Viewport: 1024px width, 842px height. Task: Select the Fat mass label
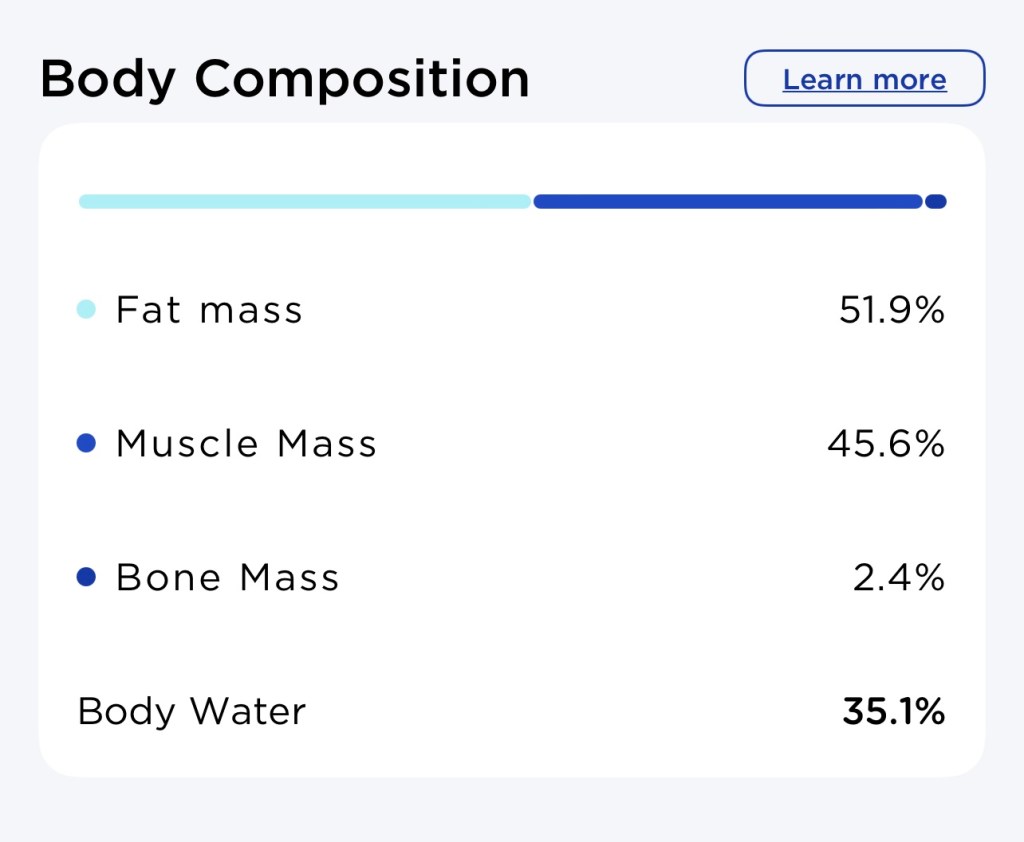(x=209, y=310)
